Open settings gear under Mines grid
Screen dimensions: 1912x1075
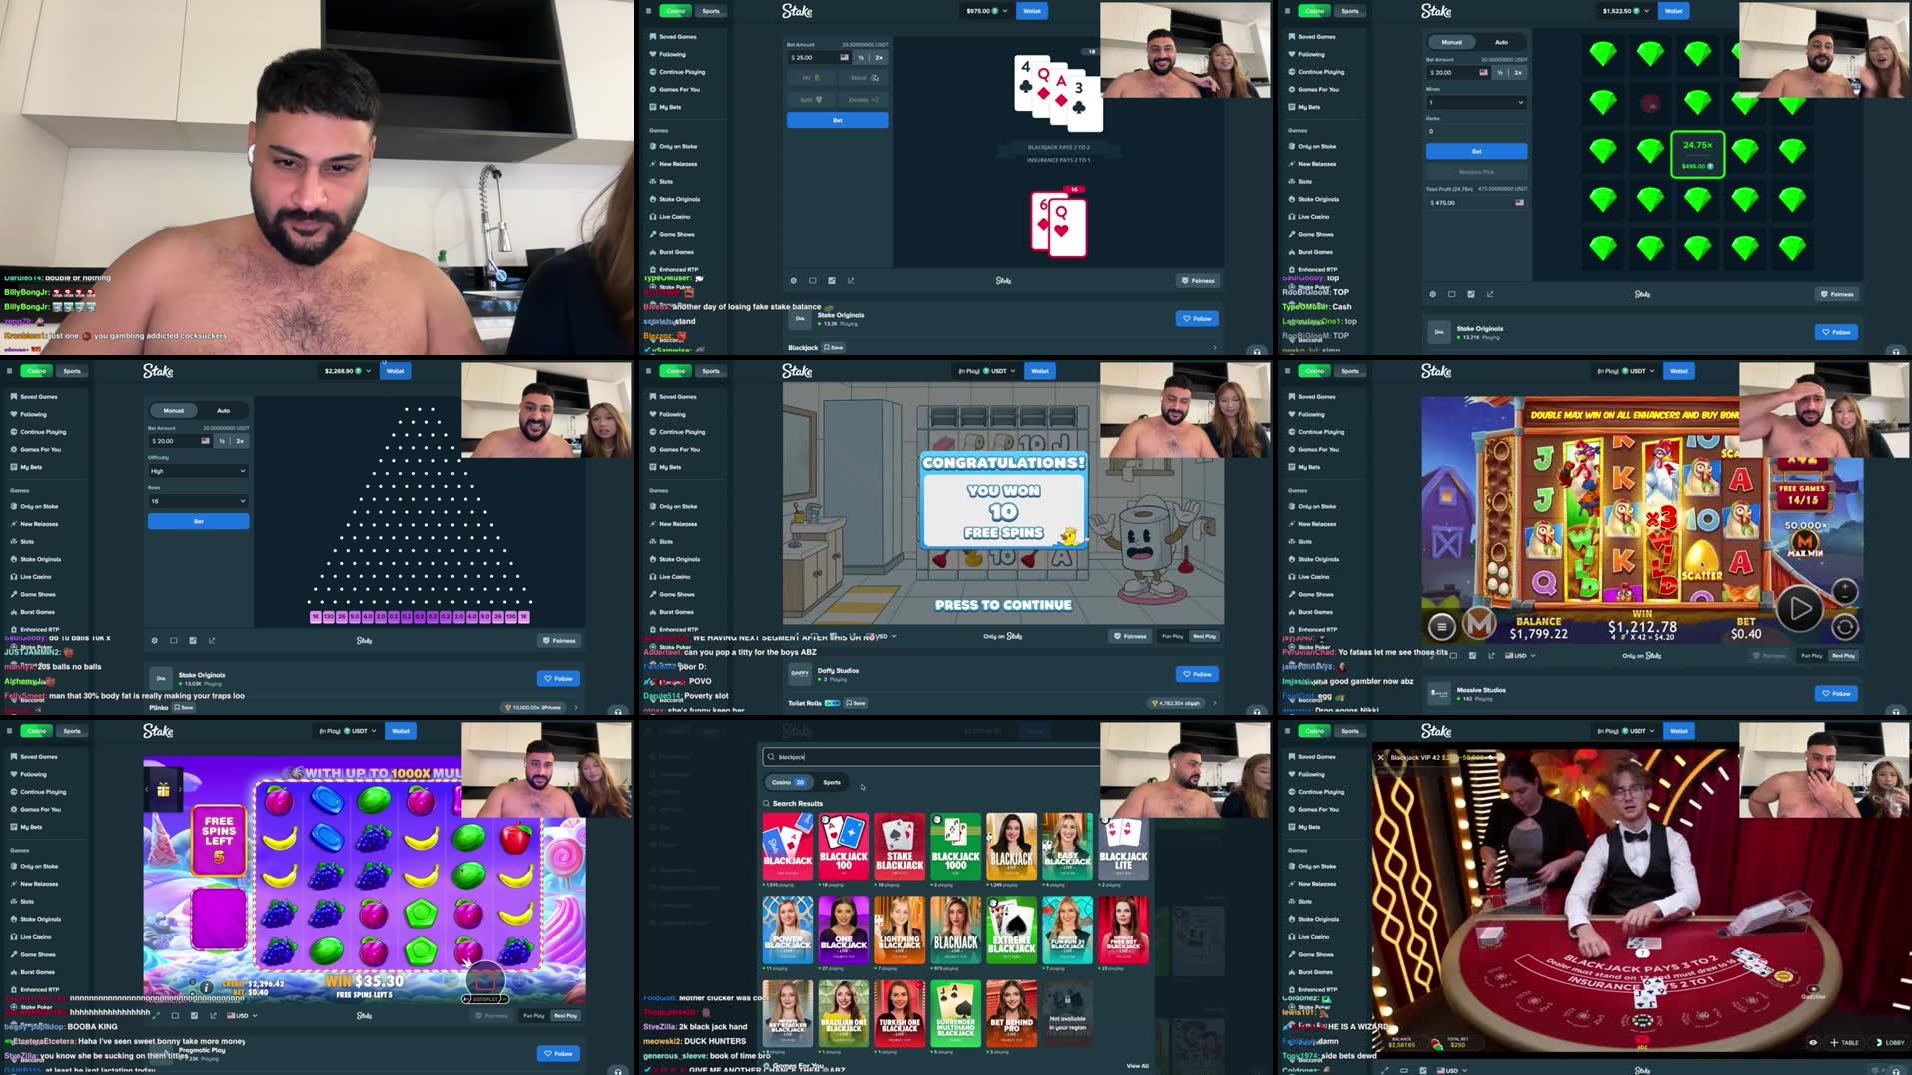[1432, 294]
